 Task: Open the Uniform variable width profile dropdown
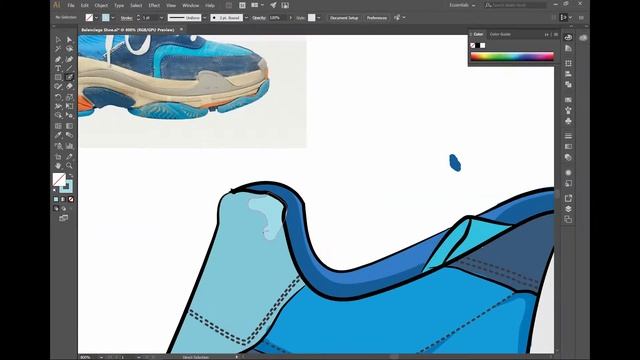204,18
